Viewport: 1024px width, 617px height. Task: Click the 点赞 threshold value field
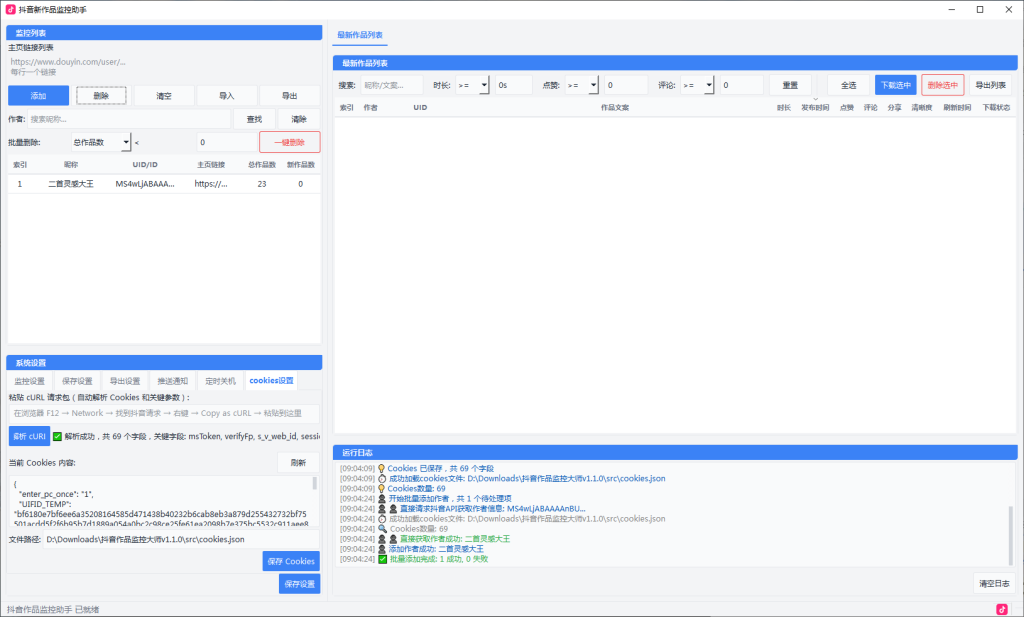[626, 85]
